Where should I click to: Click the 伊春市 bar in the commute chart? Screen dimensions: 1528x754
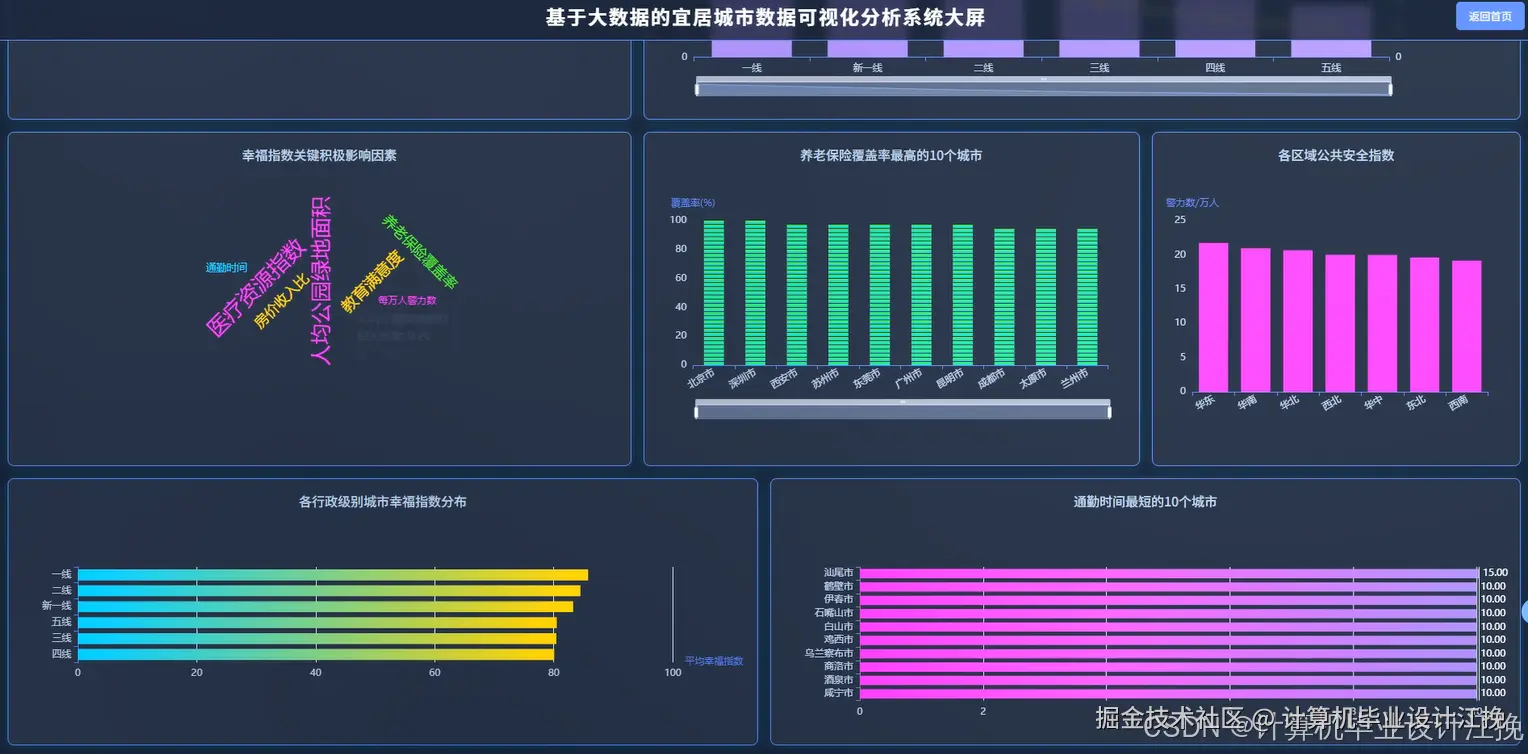click(x=1168, y=599)
